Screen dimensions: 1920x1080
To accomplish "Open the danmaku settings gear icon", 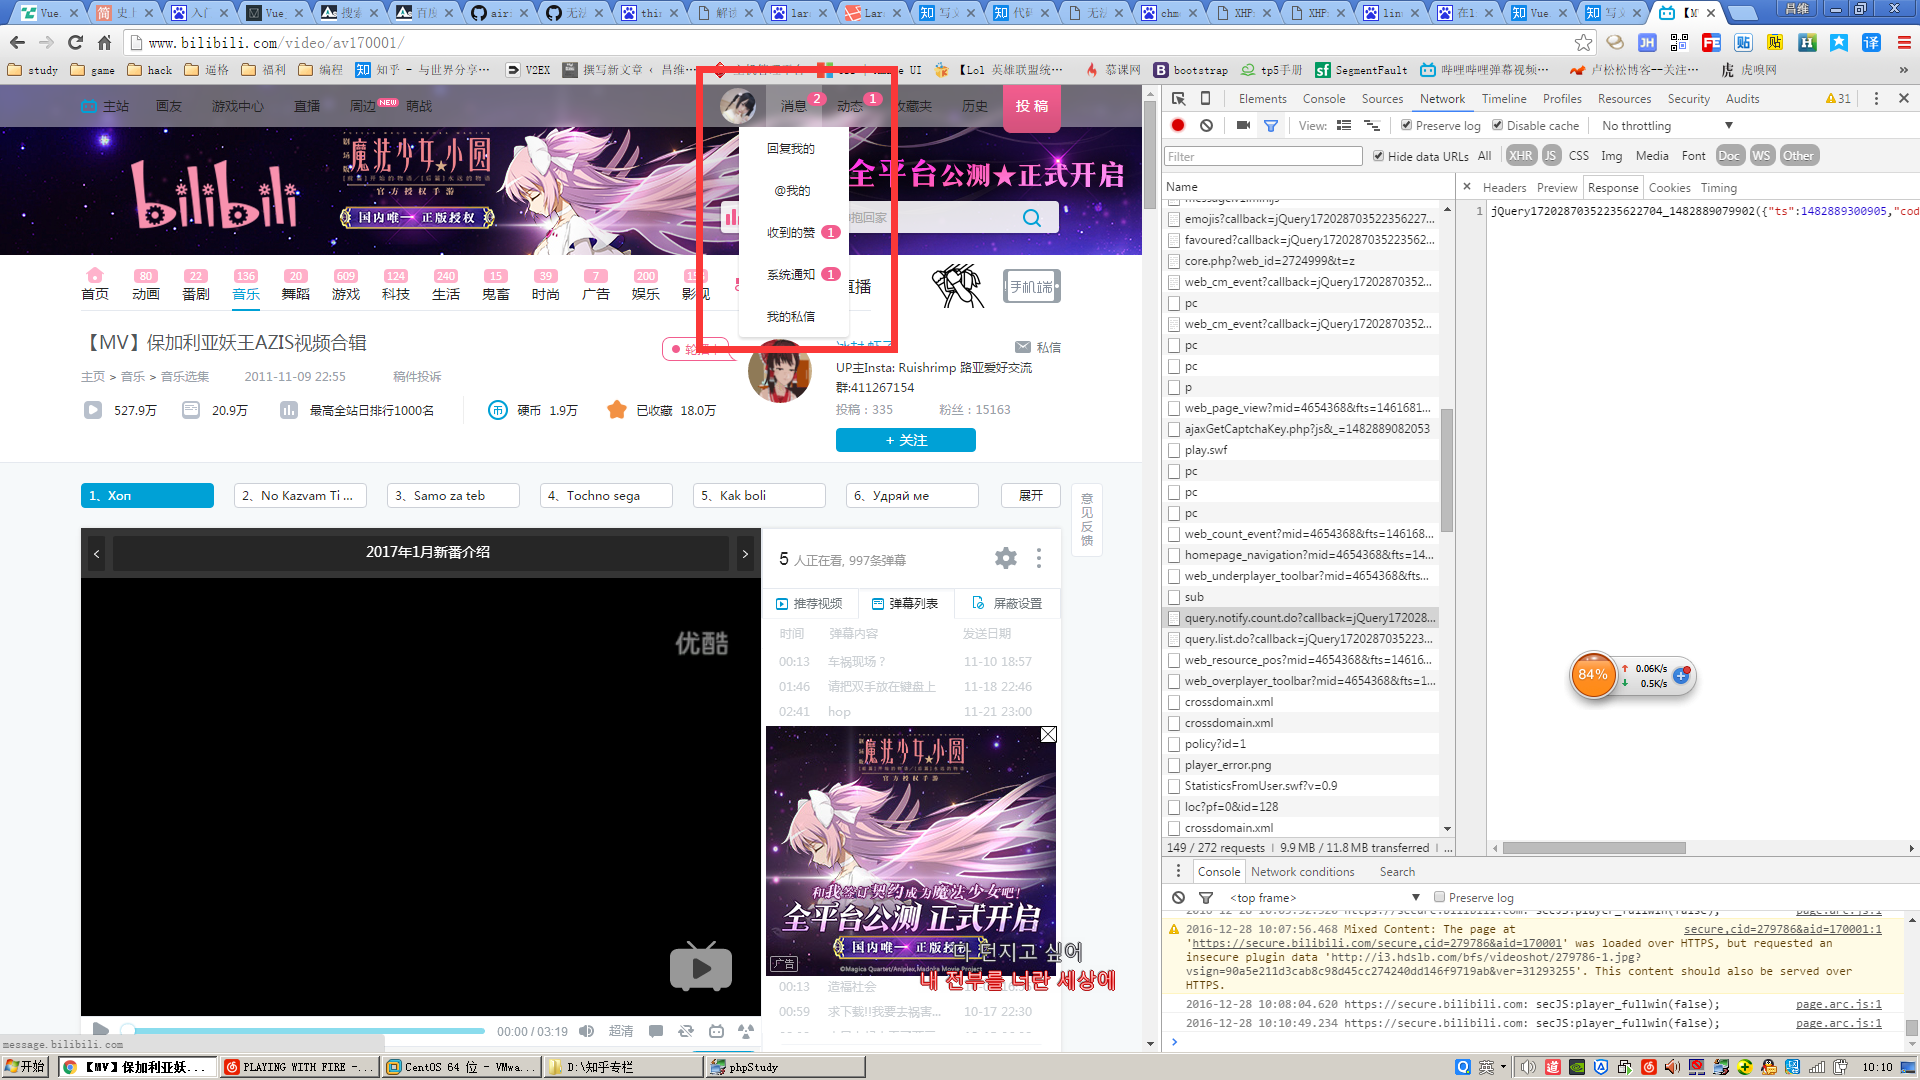I will 1006,558.
